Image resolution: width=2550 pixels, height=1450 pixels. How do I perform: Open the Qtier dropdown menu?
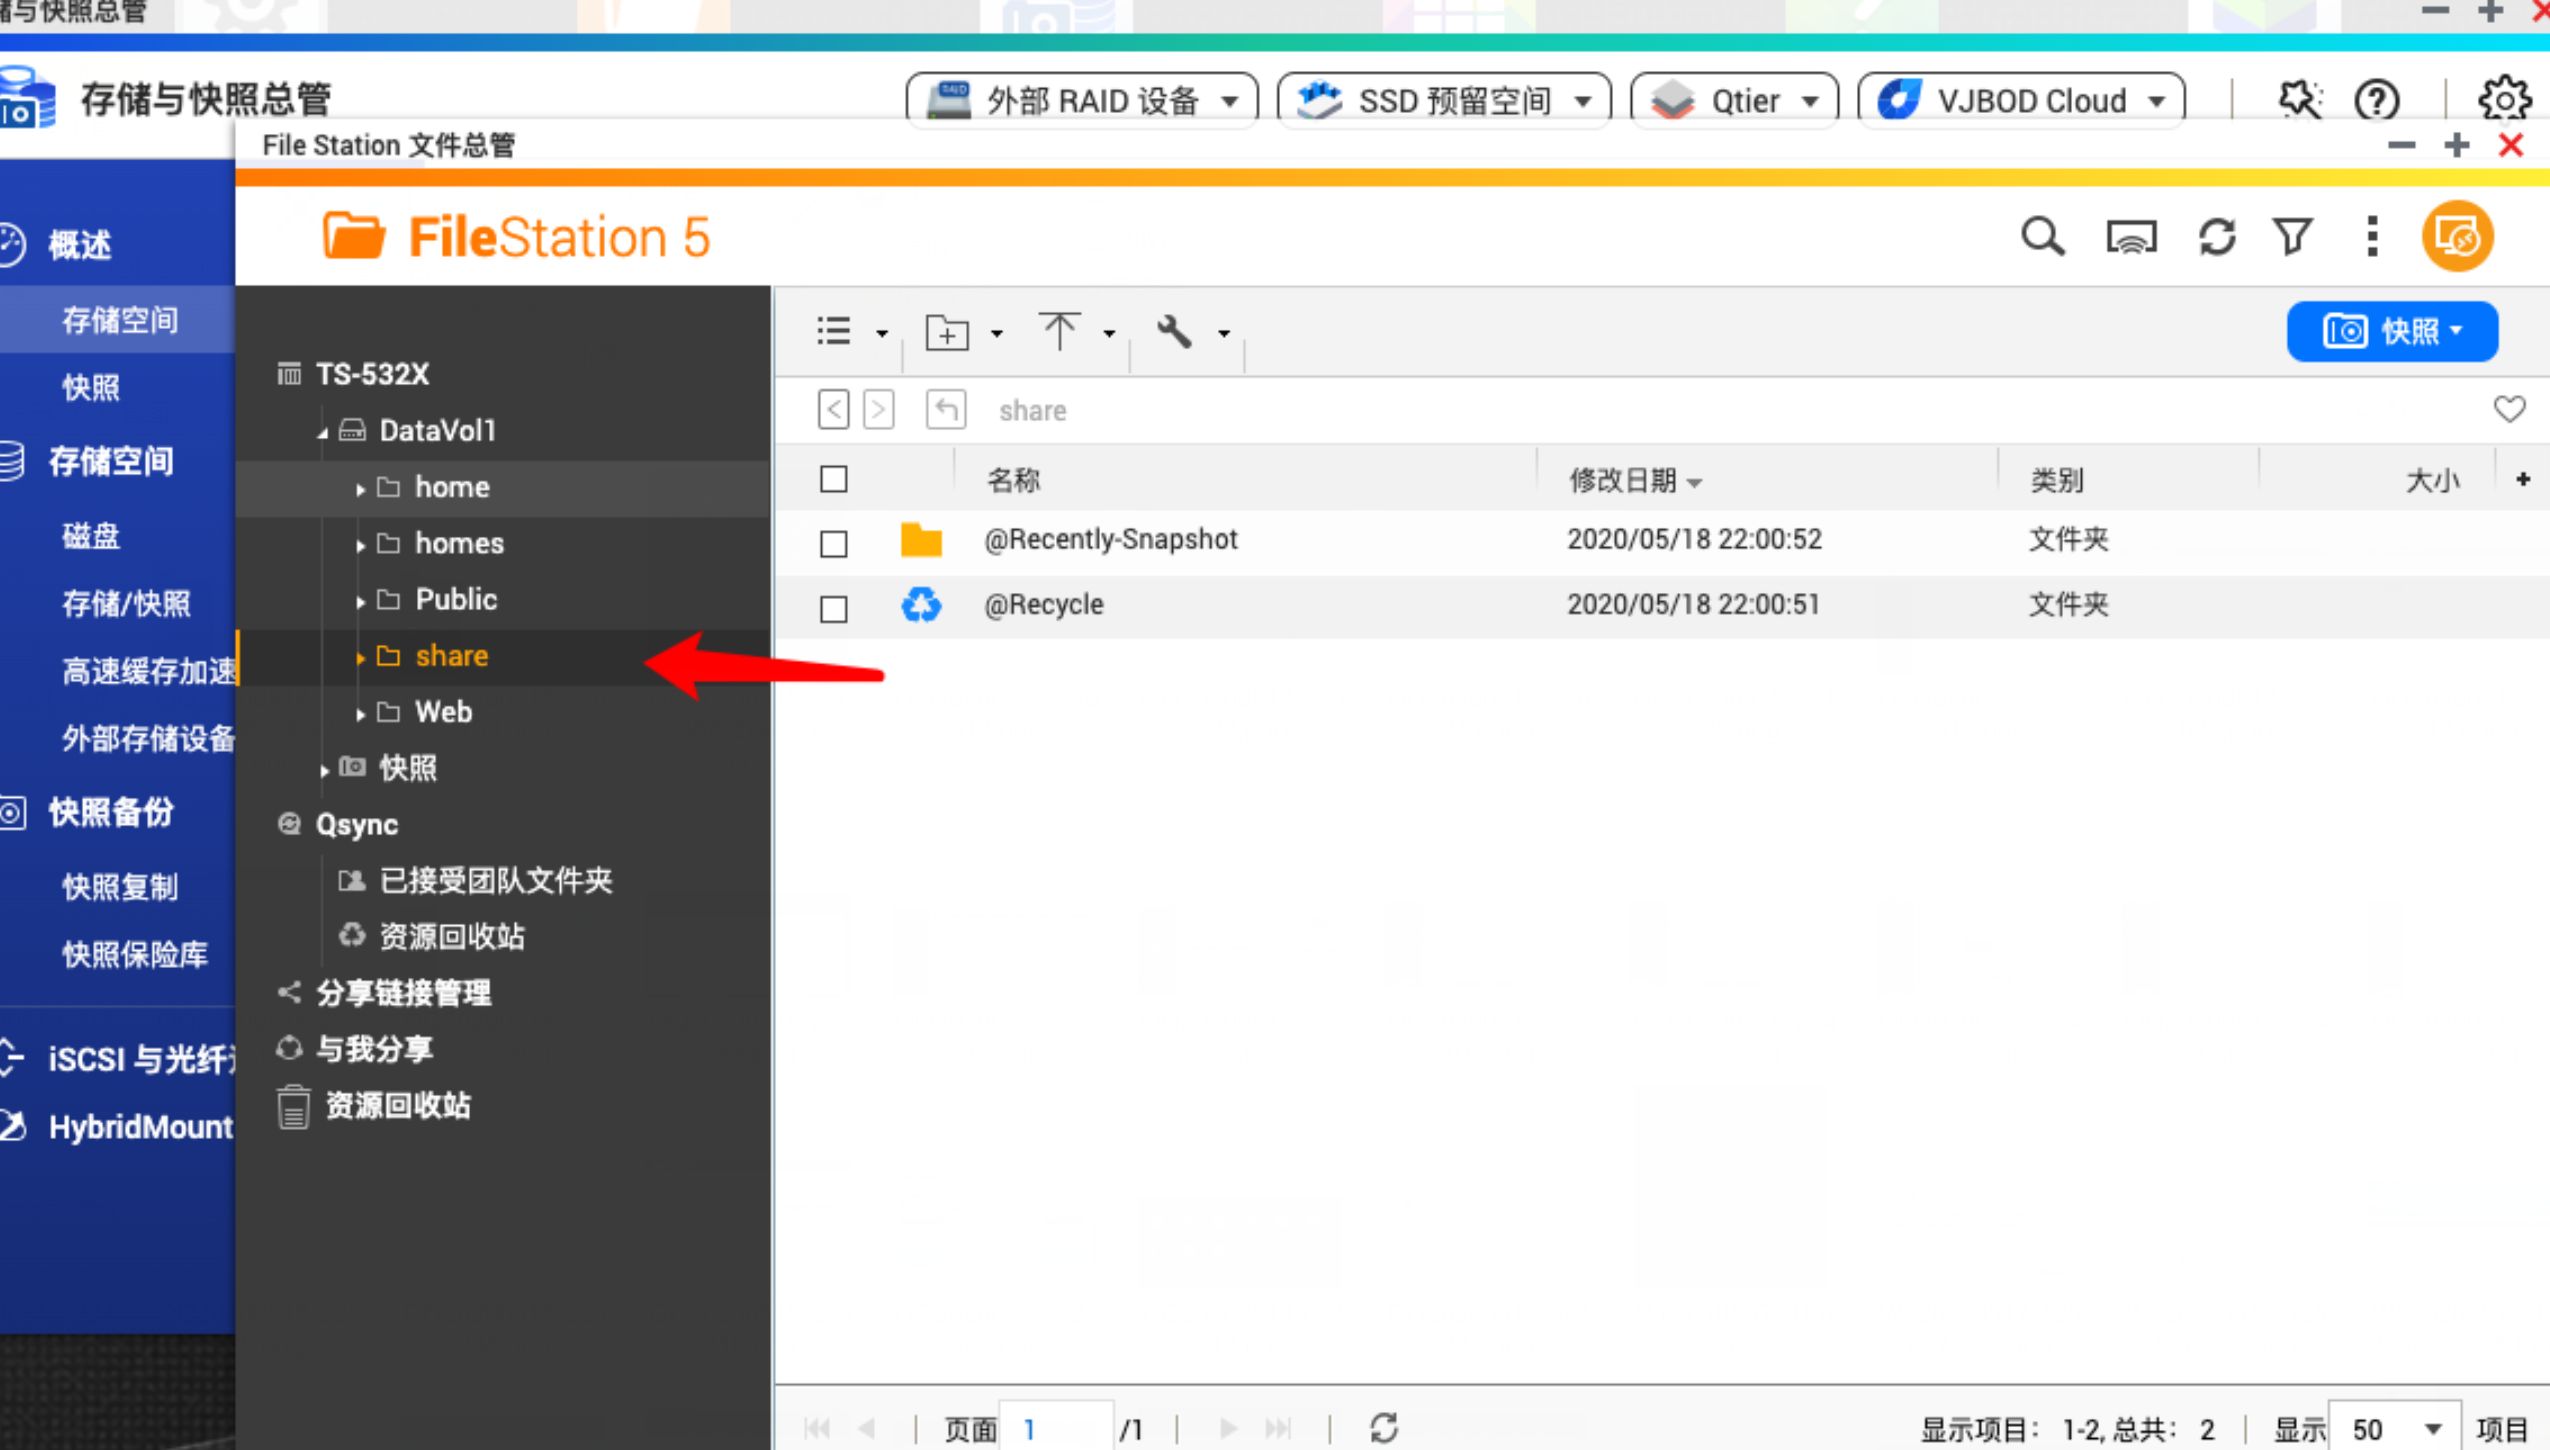[x=1734, y=101]
